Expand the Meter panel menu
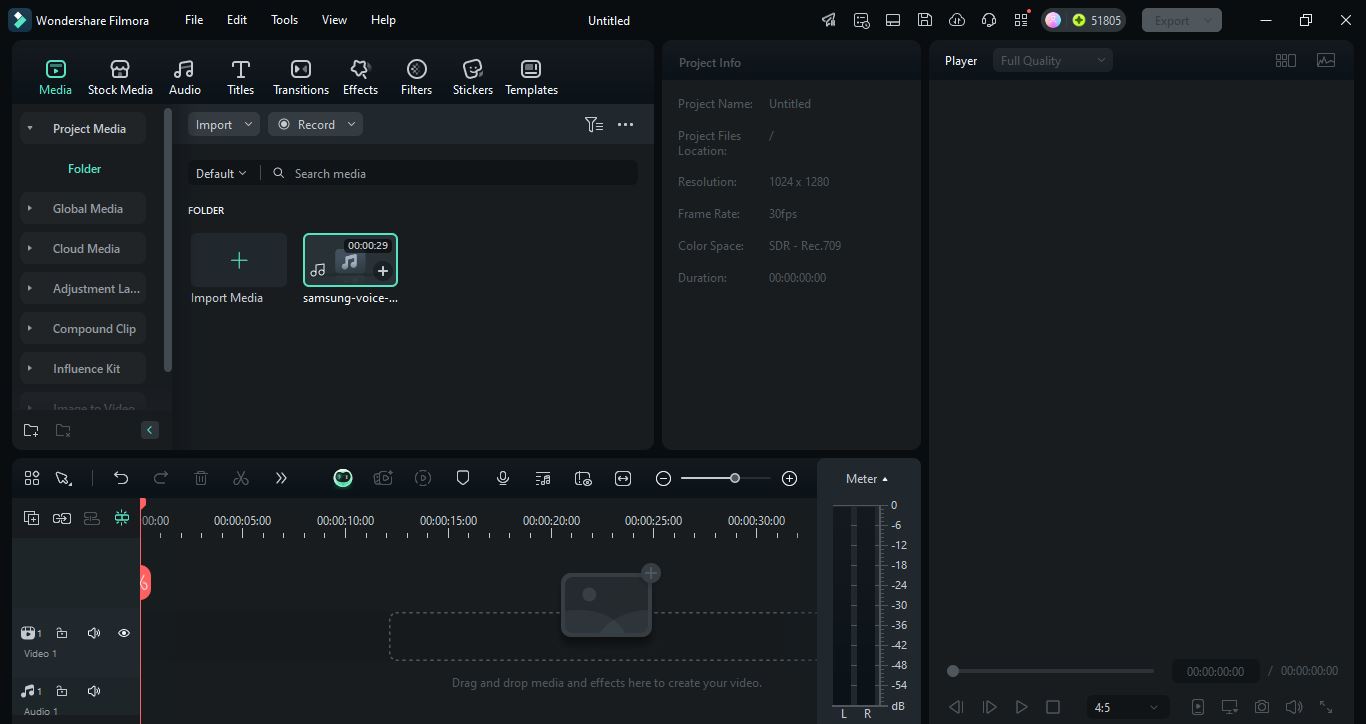This screenshot has width=1366, height=724. click(x=866, y=478)
